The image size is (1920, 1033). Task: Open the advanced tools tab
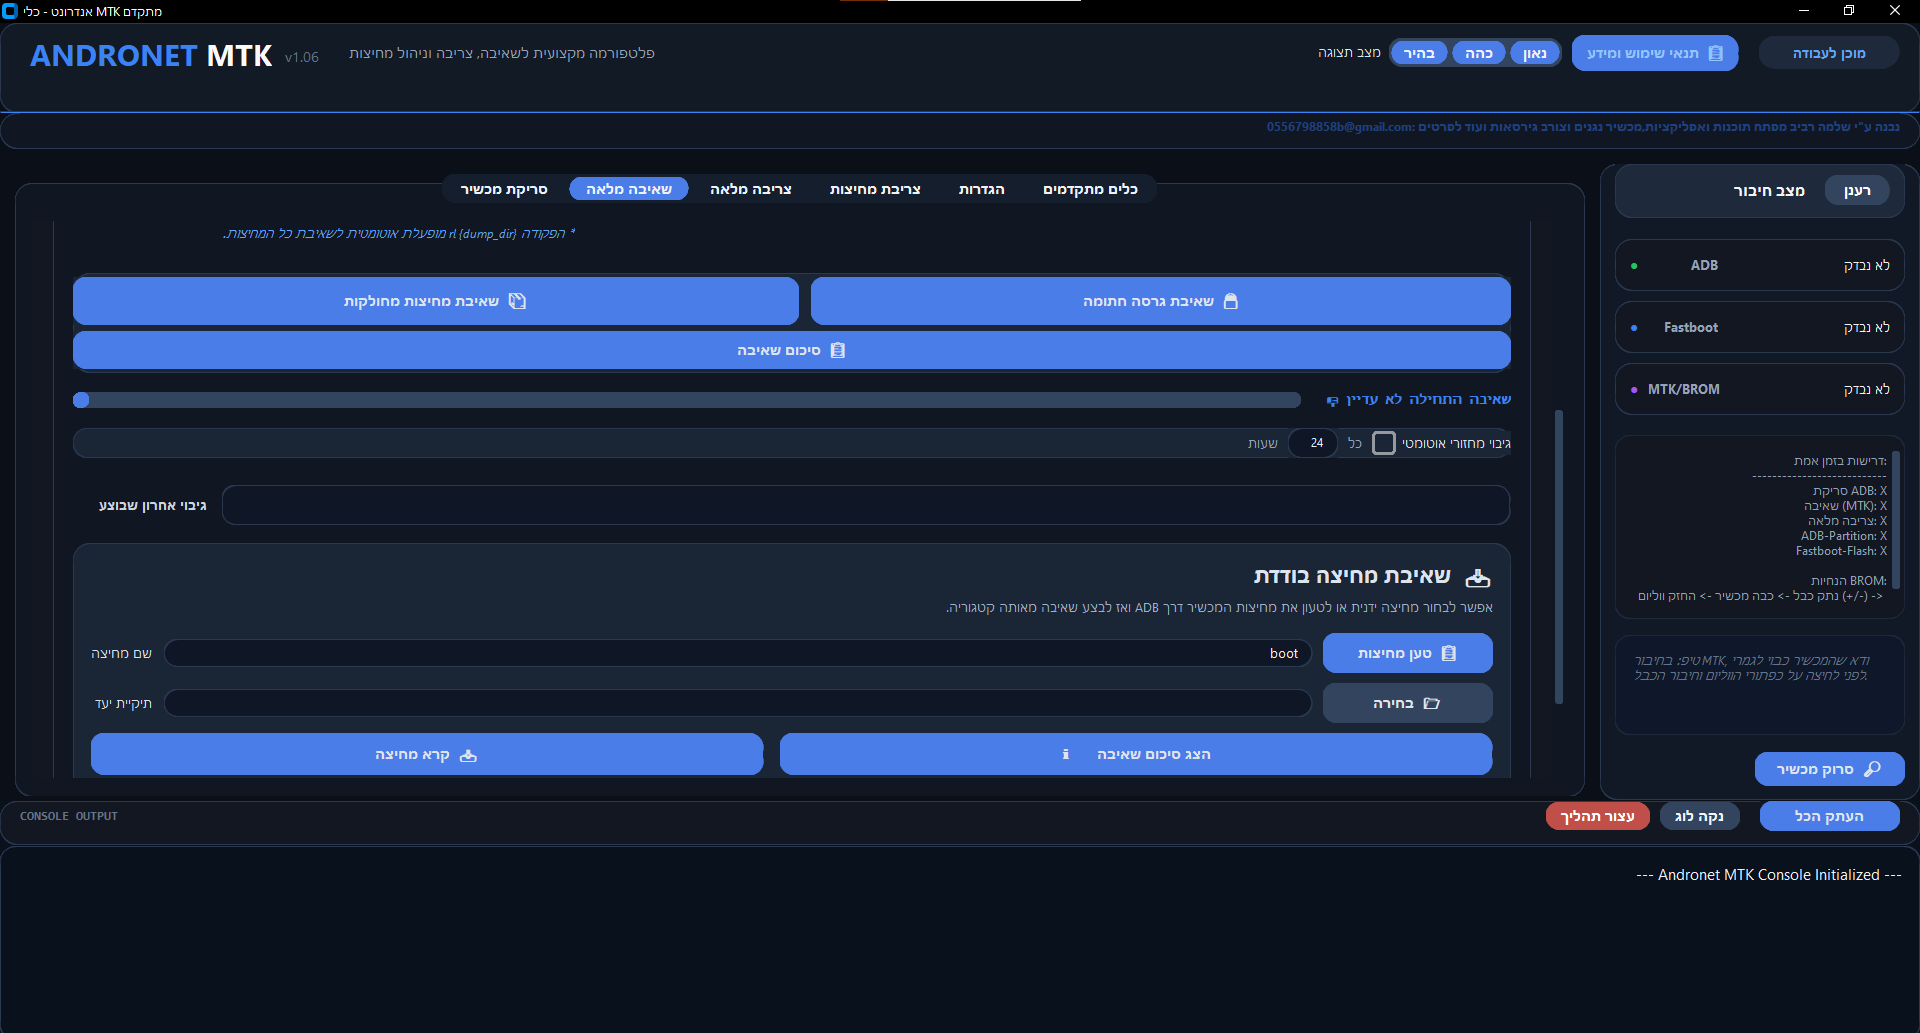1090,189
